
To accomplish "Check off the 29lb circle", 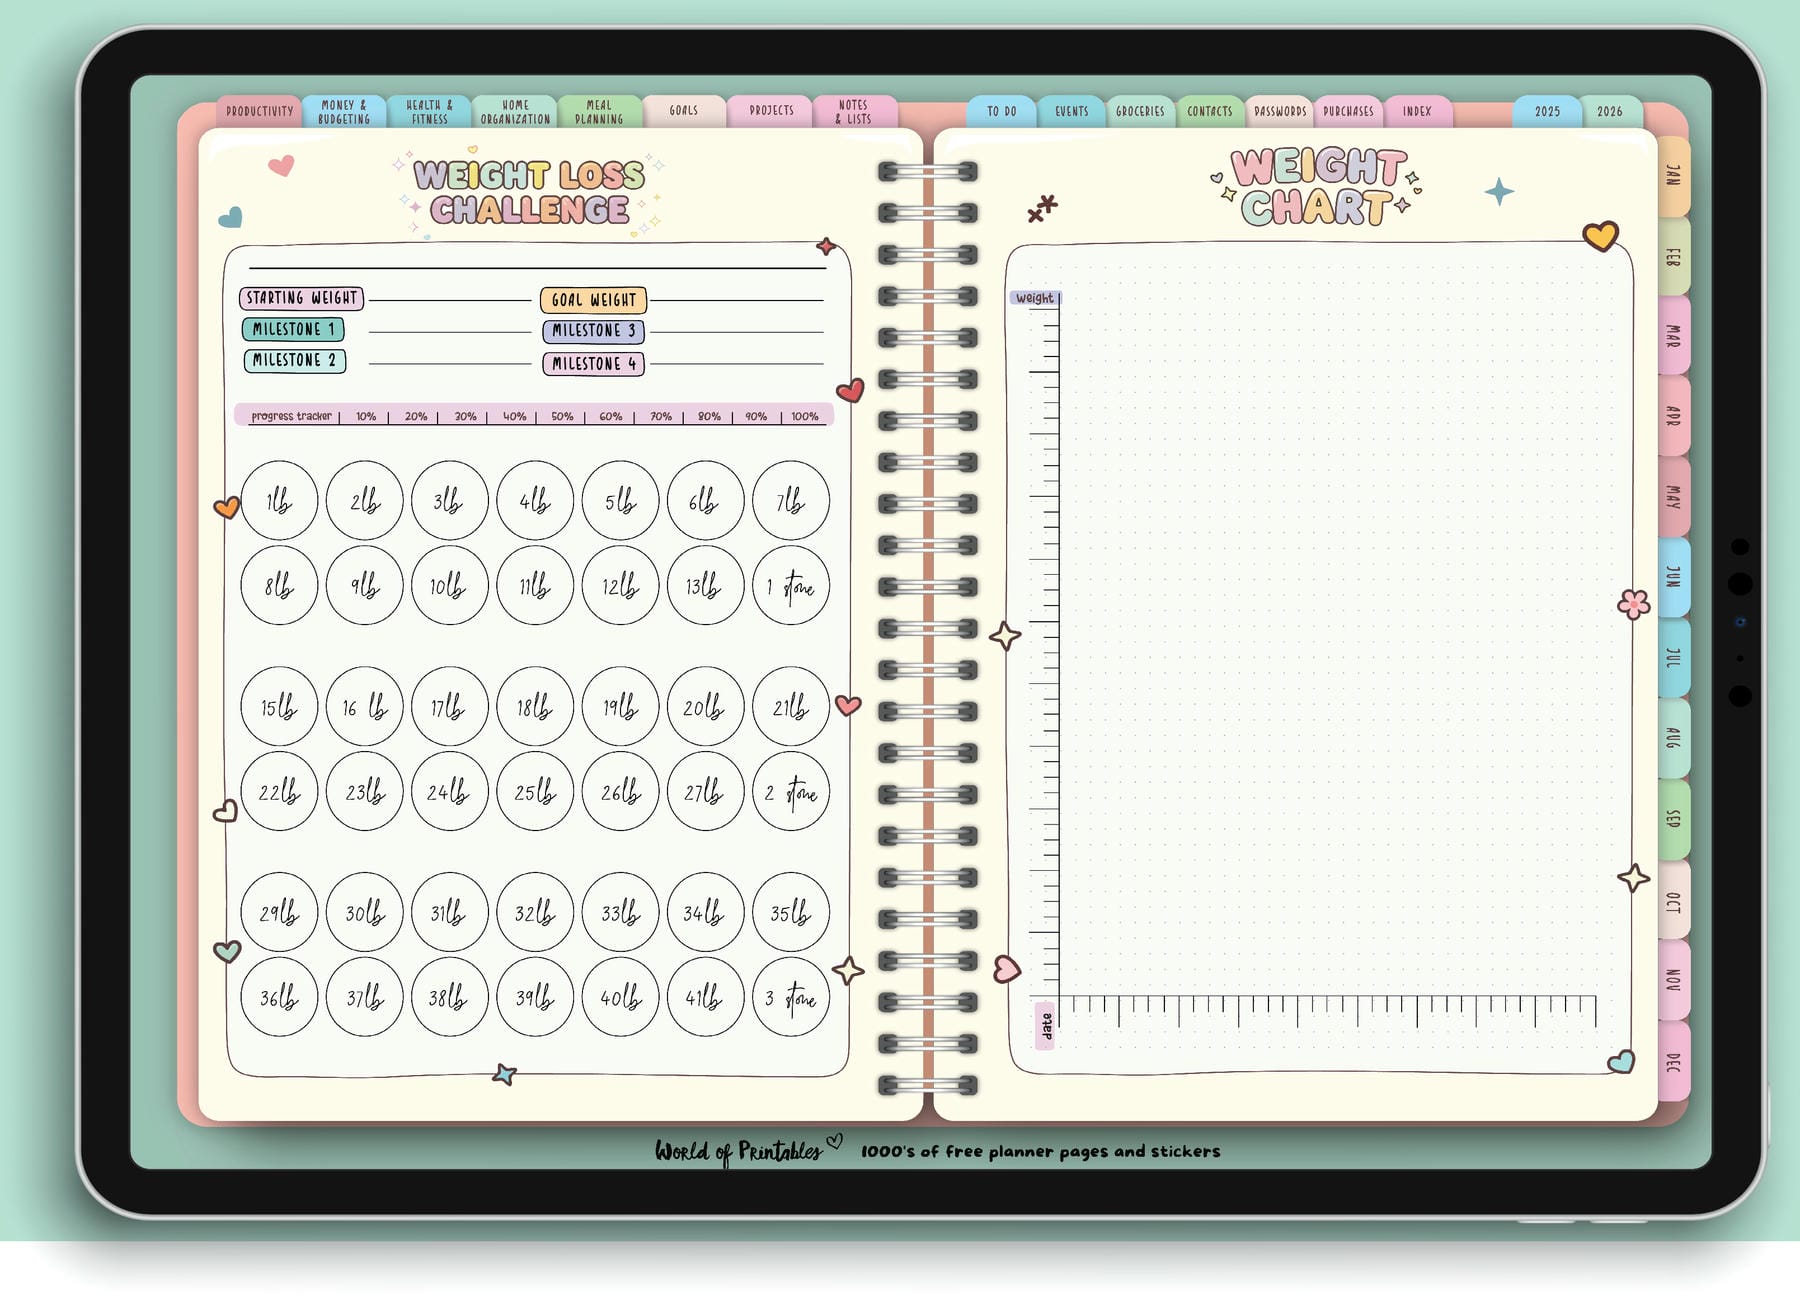I will pyautogui.click(x=279, y=912).
